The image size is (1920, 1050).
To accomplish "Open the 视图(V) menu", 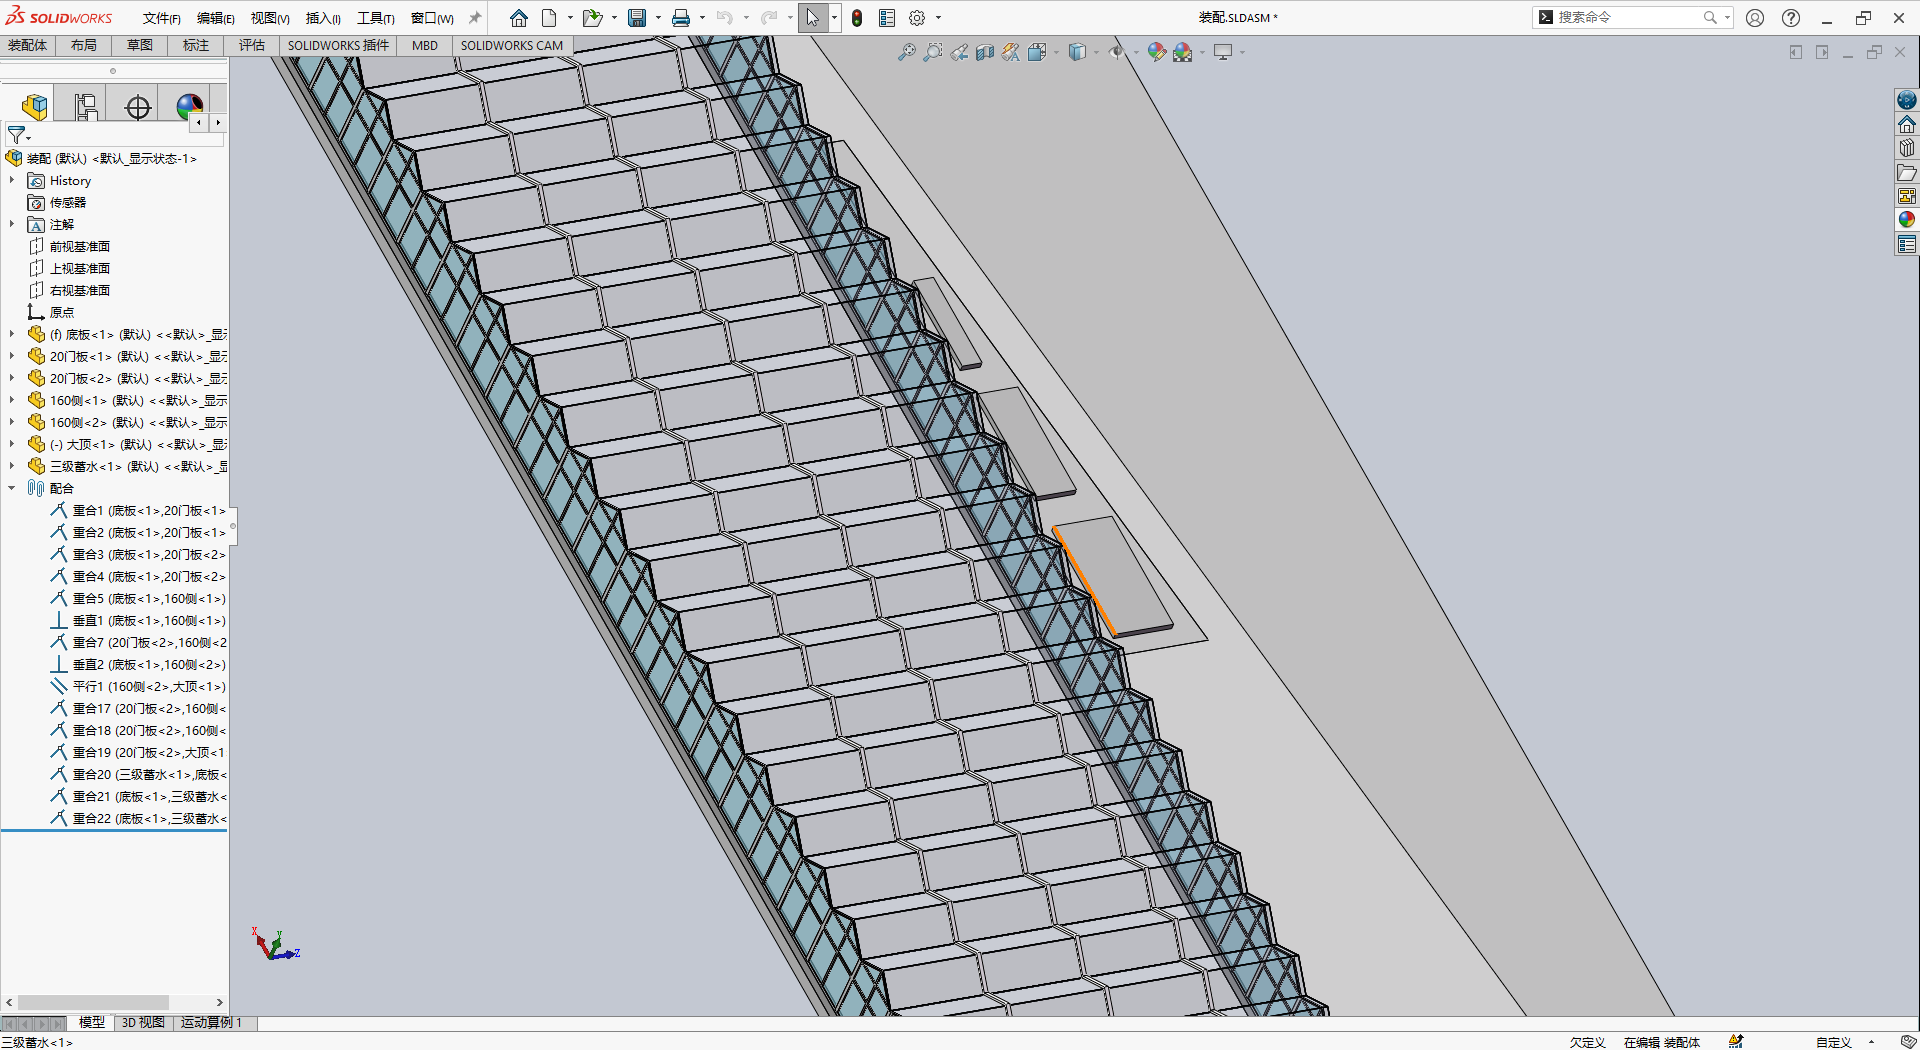I will tap(270, 18).
